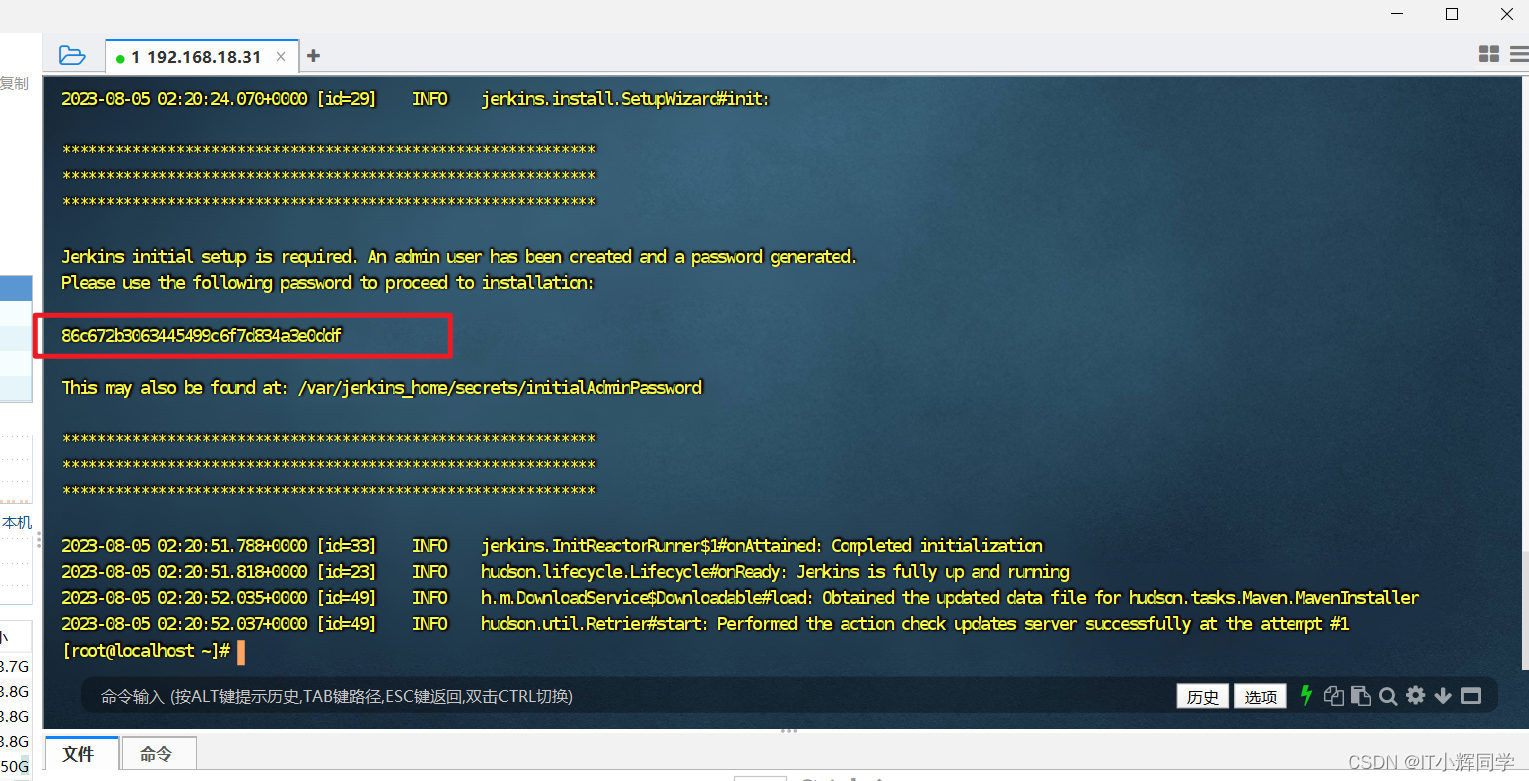The image size is (1529, 781).
Task: Click the 'check updates server successfully' log line
Action: [x=705, y=624]
